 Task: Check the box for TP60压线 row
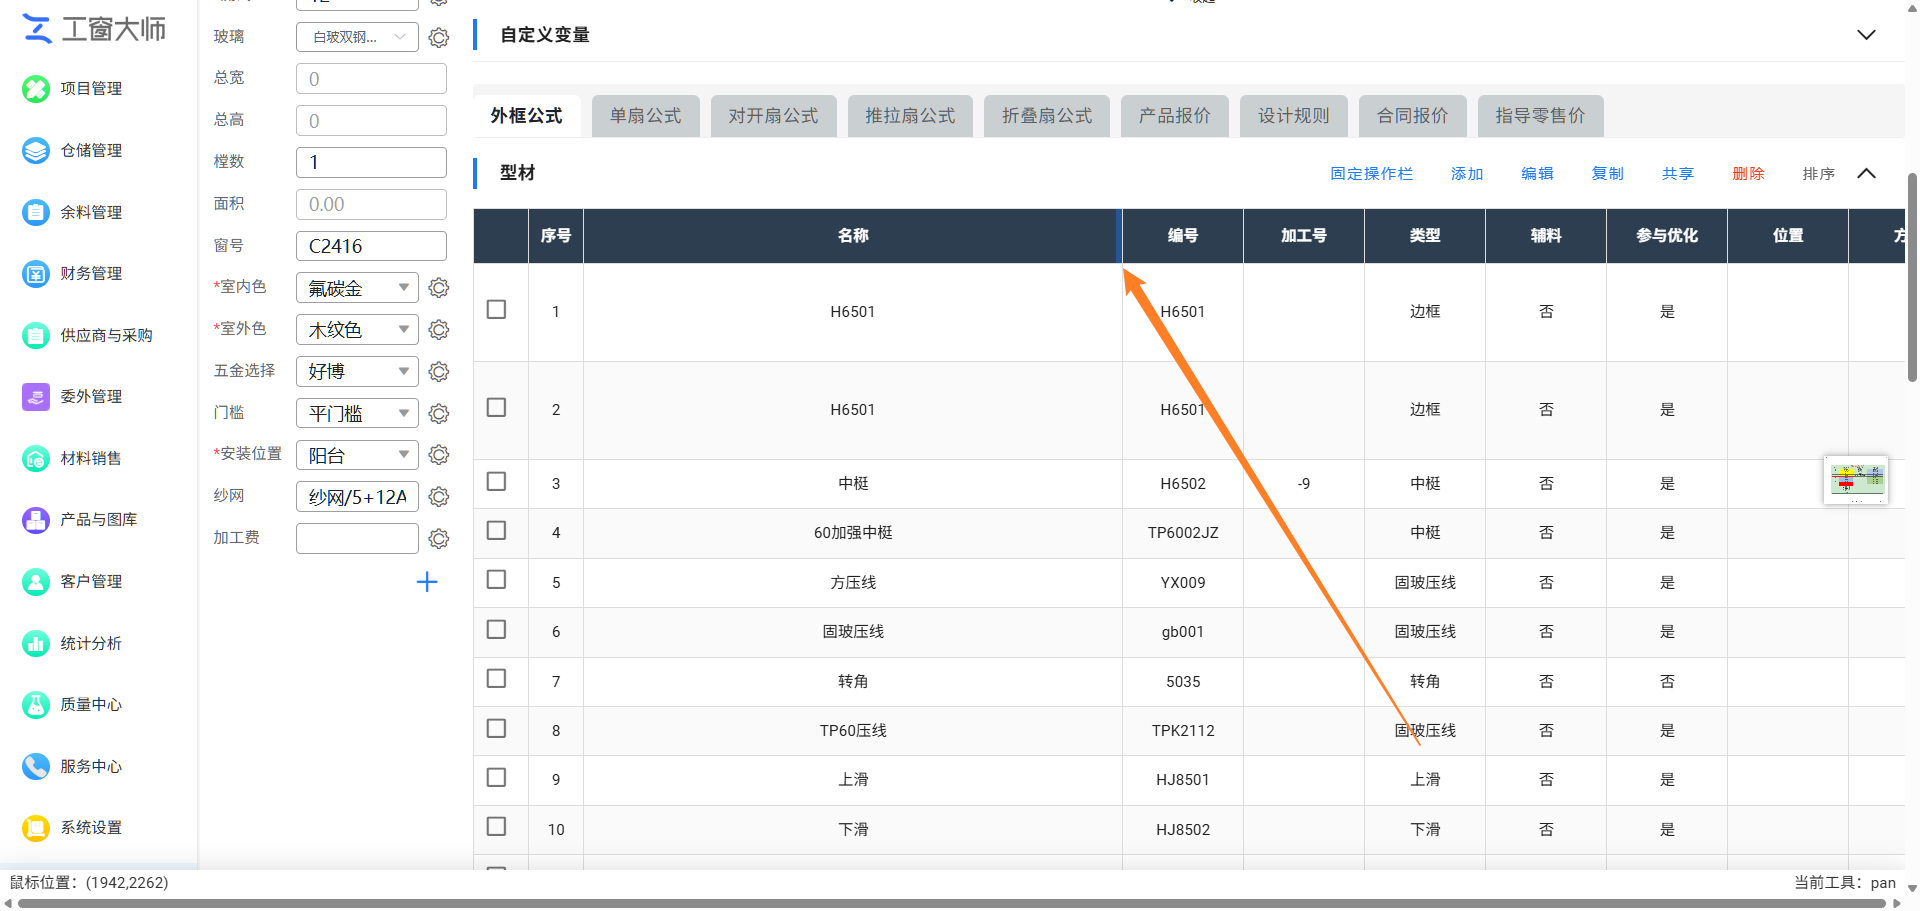496,729
